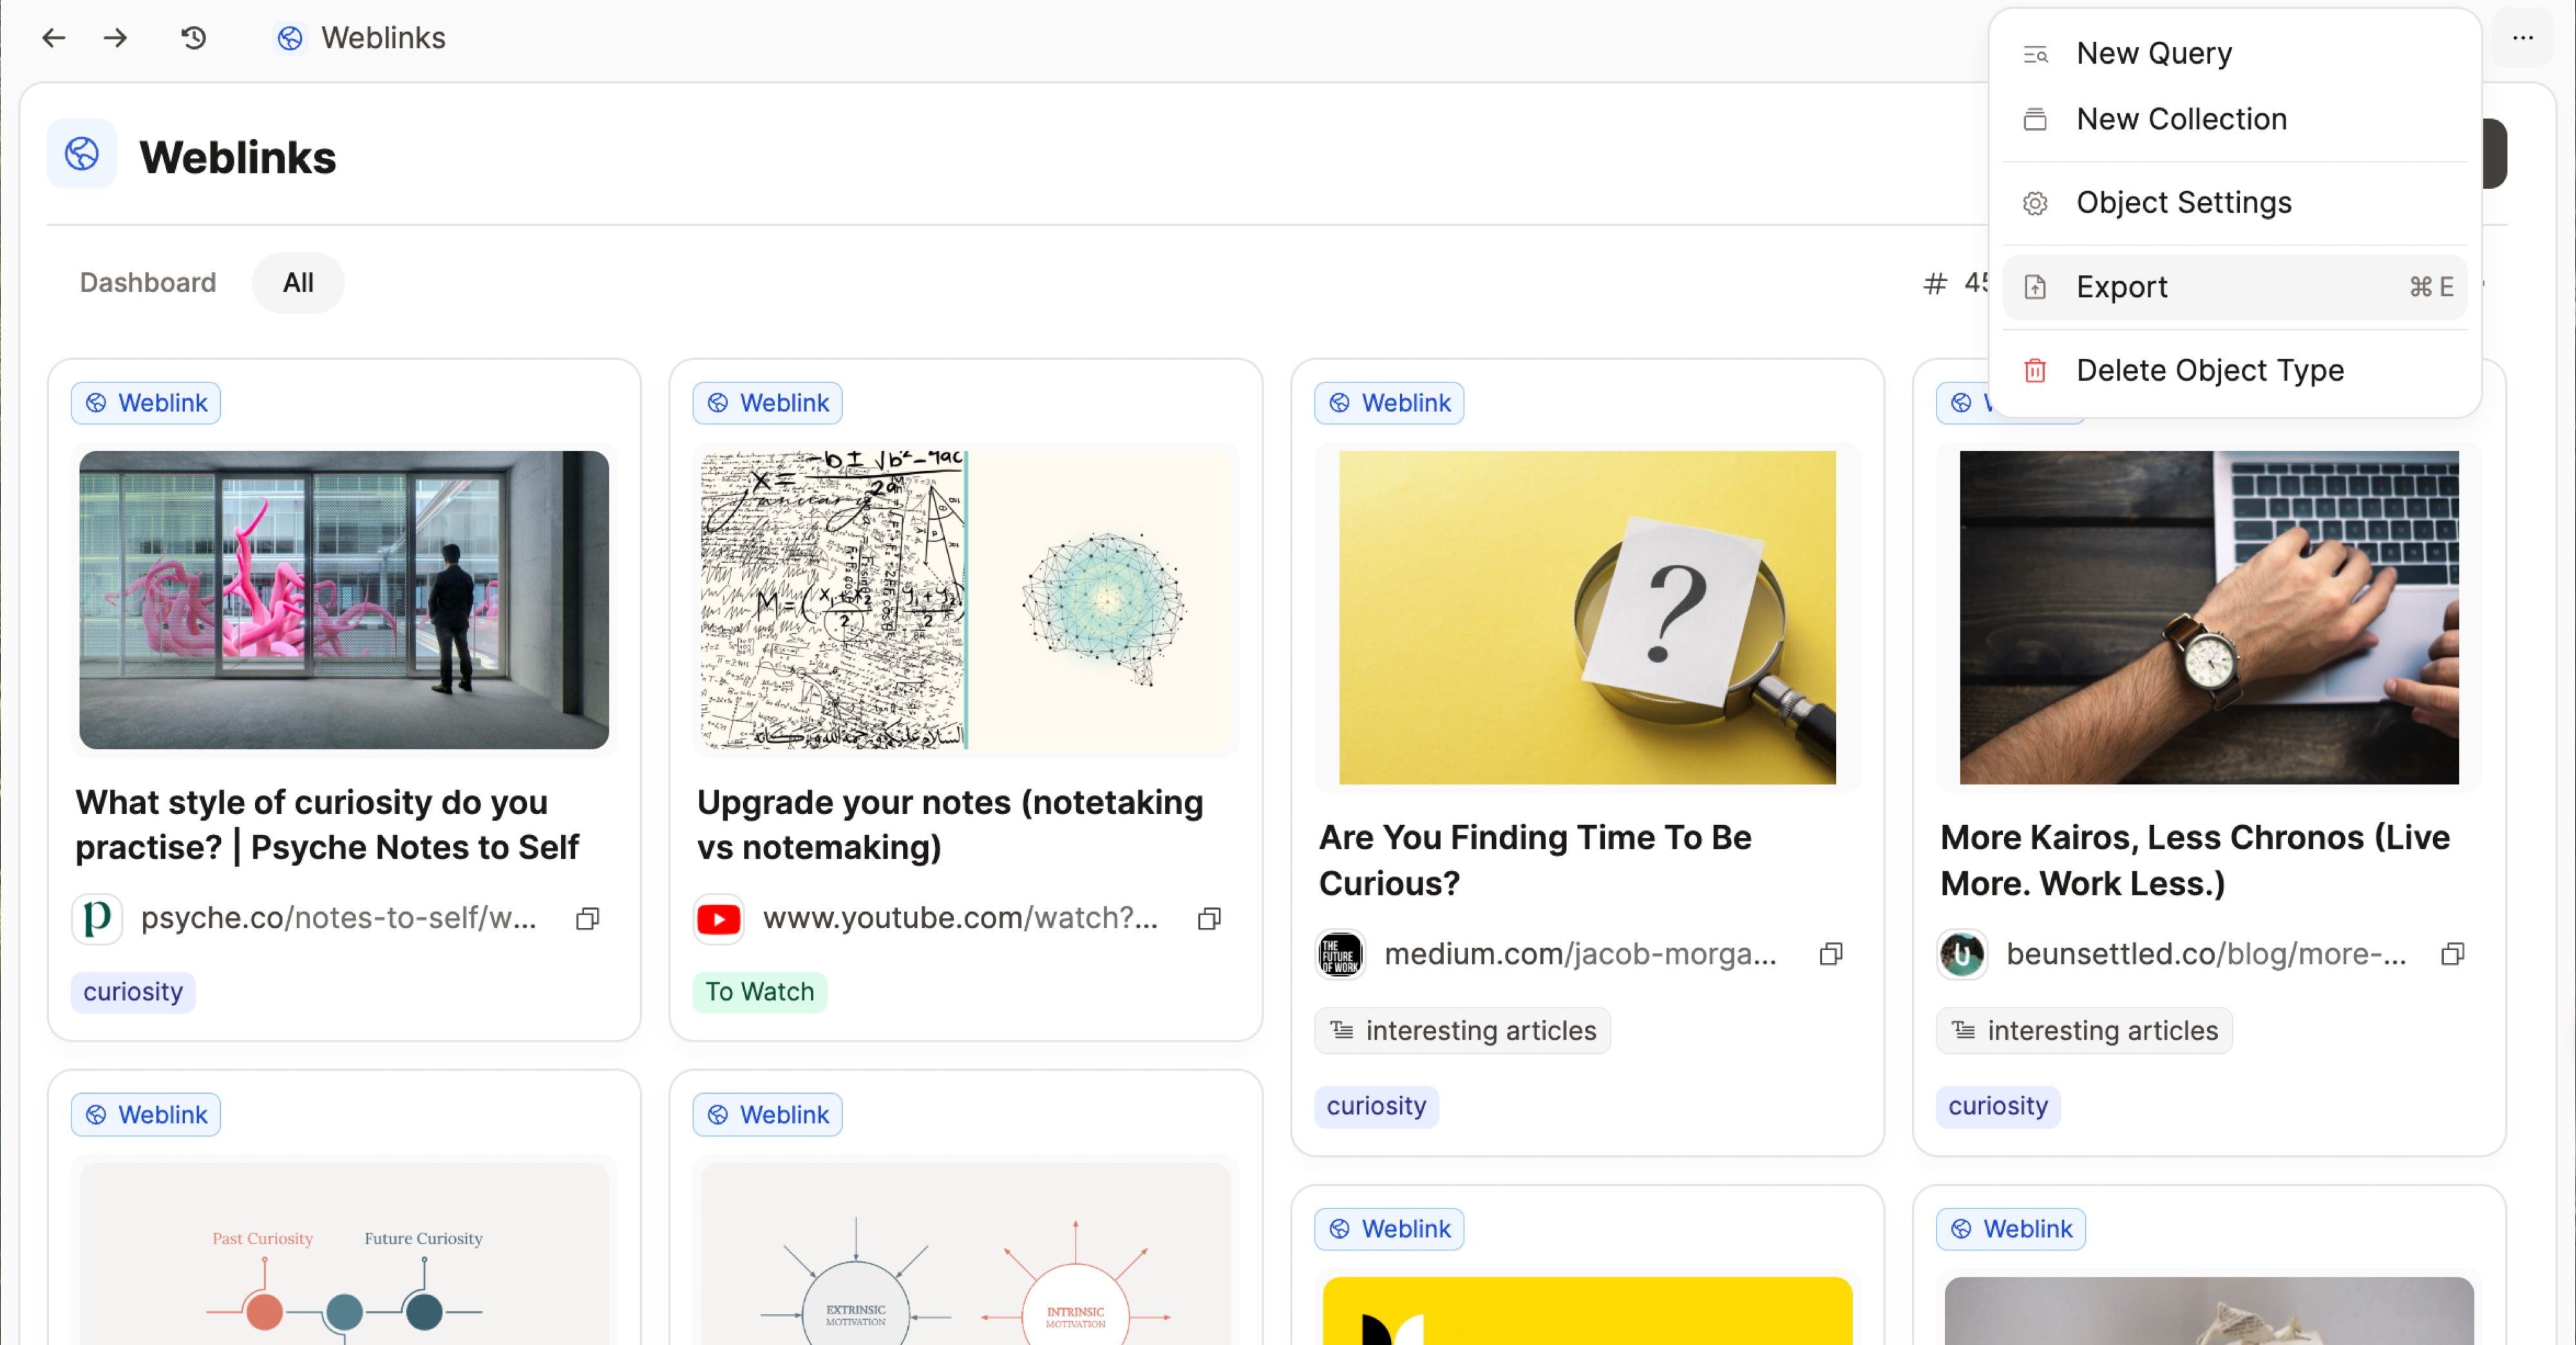
Task: Click the yellow question mark thumbnail
Action: 1587,617
